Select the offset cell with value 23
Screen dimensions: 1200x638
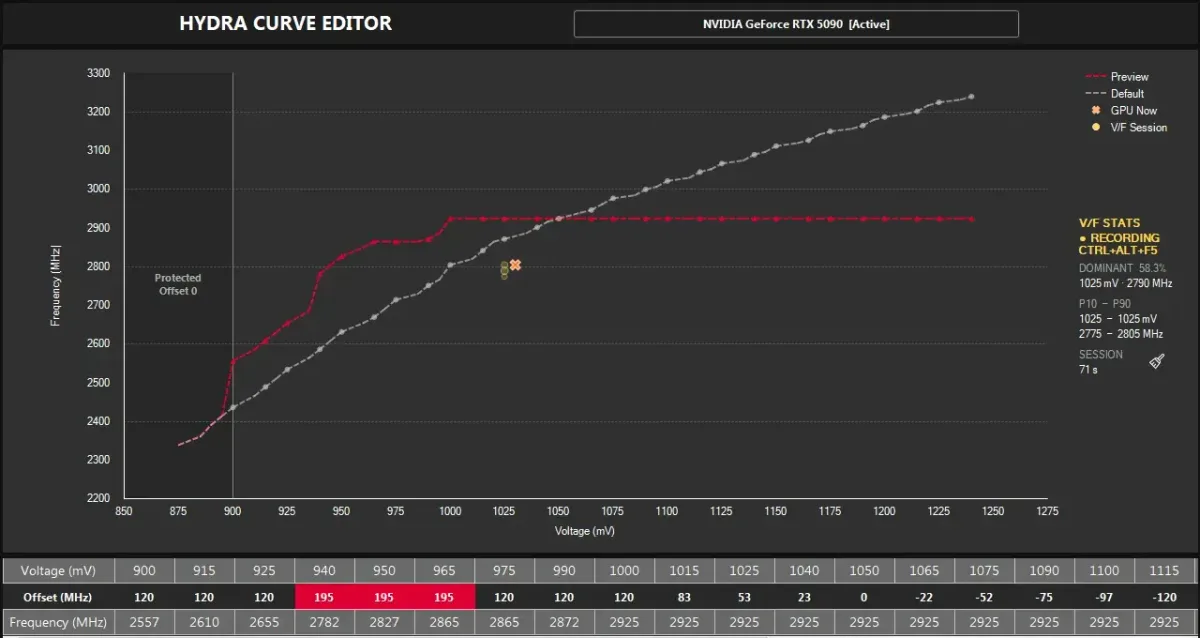click(805, 596)
